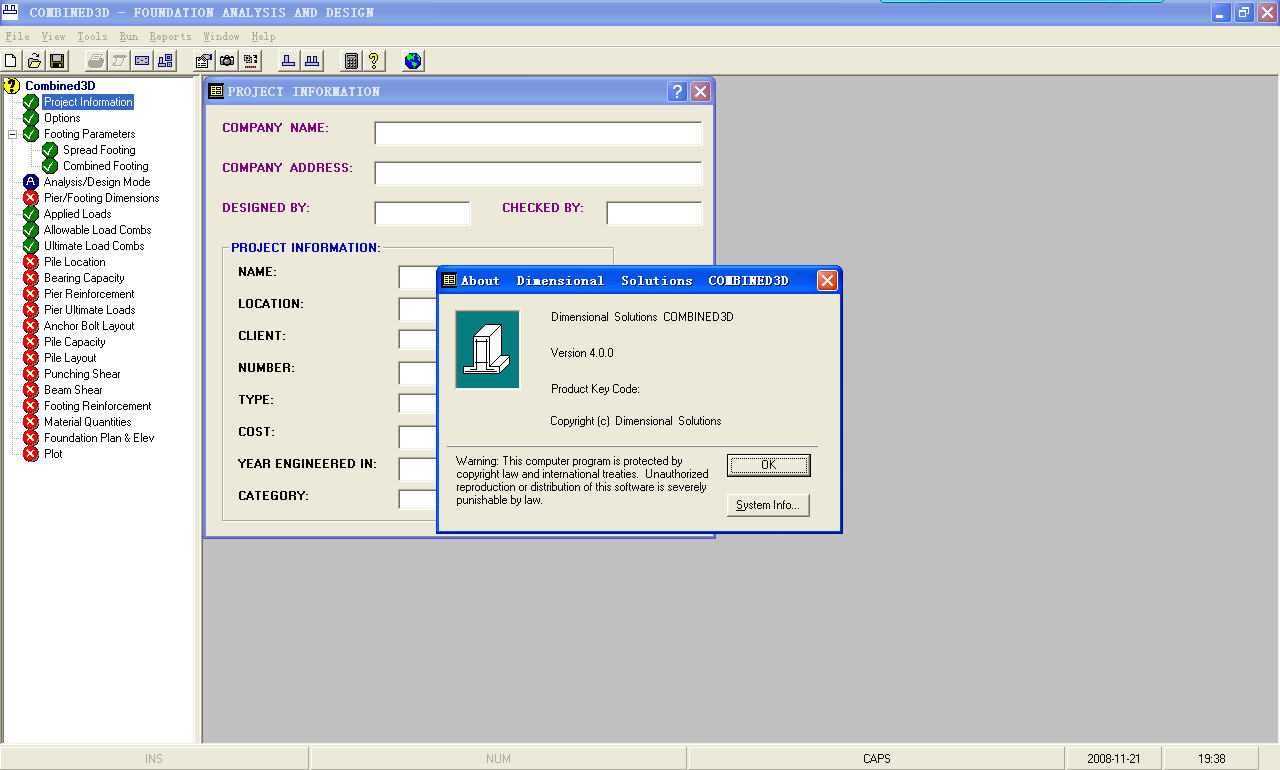Select Pier Ultimate Loads tree item
This screenshot has height=770, width=1280.
[x=89, y=310]
